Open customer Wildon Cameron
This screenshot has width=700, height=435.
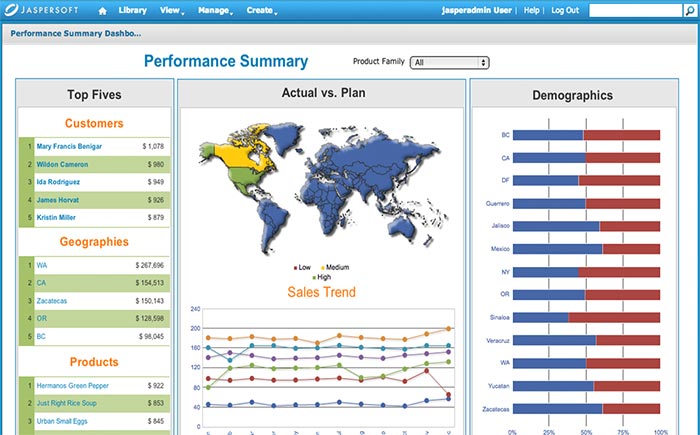coord(62,164)
